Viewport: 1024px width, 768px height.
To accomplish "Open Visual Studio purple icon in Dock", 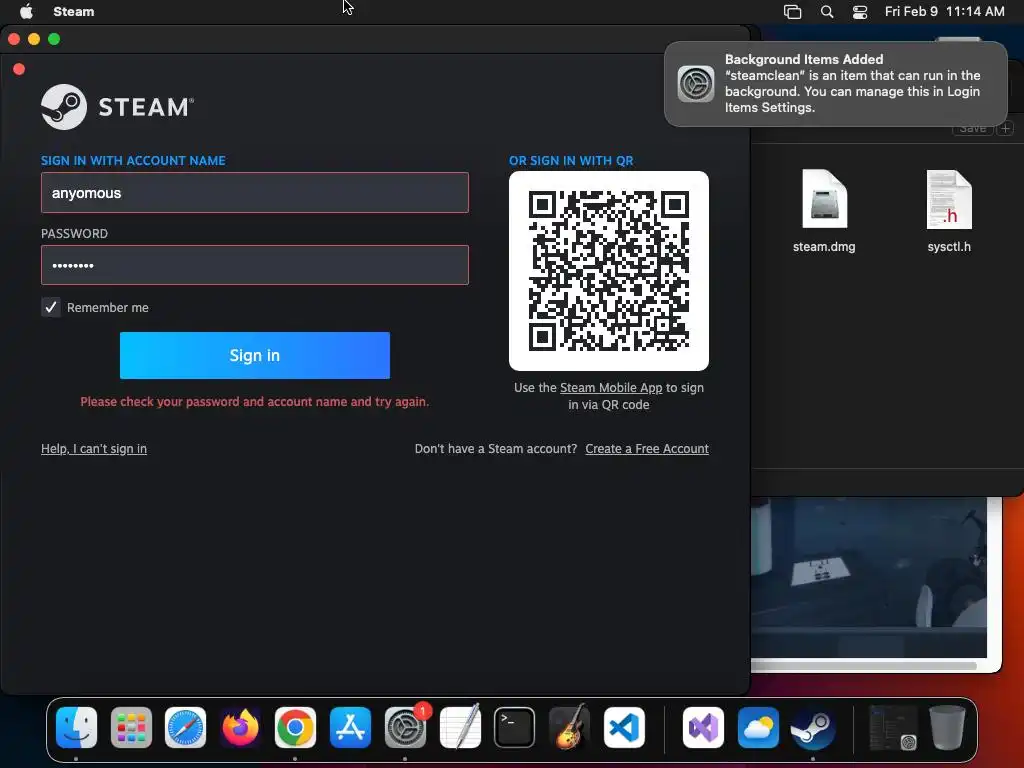I will (x=703, y=727).
